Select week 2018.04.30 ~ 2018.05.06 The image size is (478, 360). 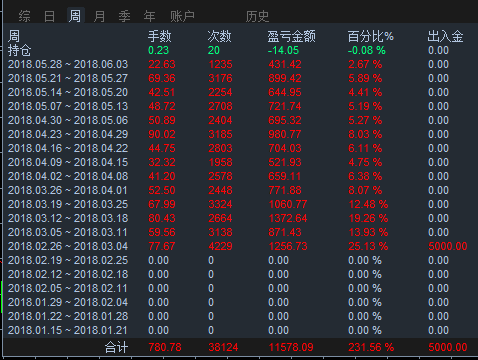click(68, 120)
